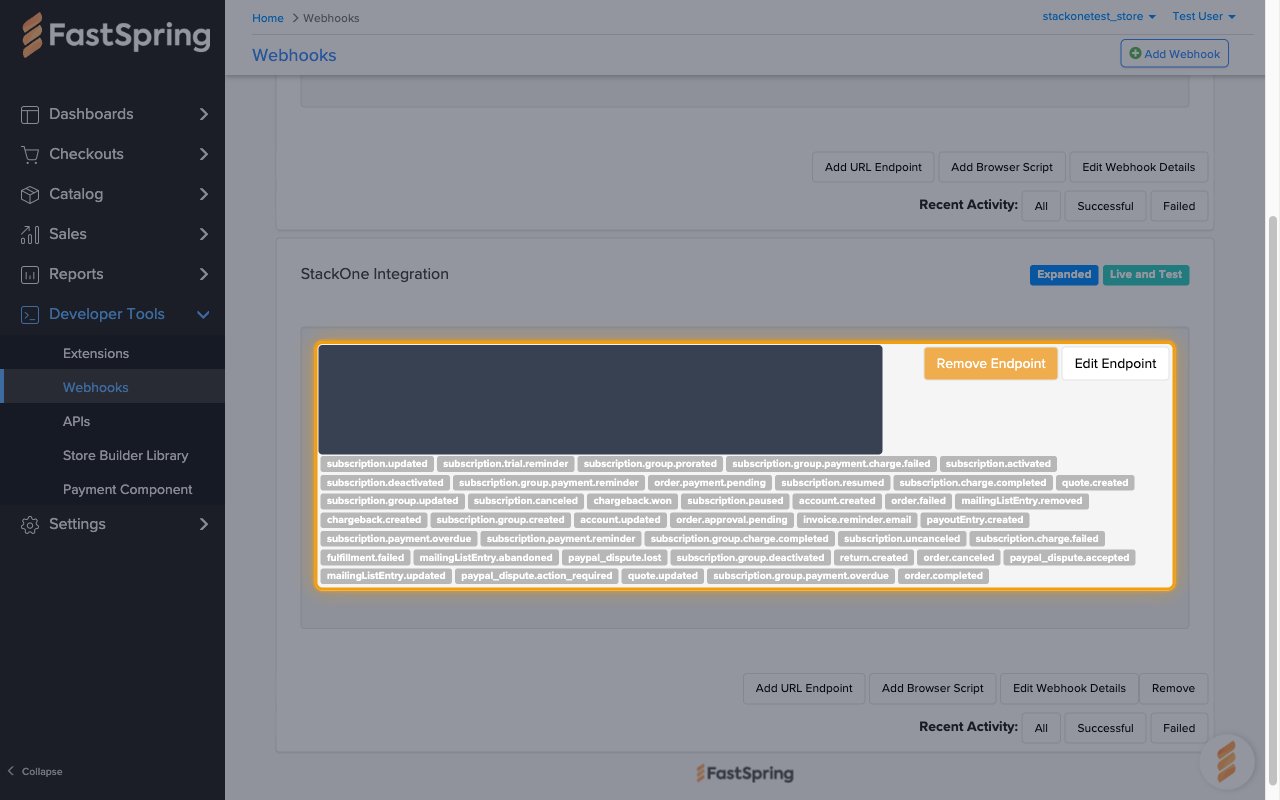Click the Reports icon

[x=30, y=274]
